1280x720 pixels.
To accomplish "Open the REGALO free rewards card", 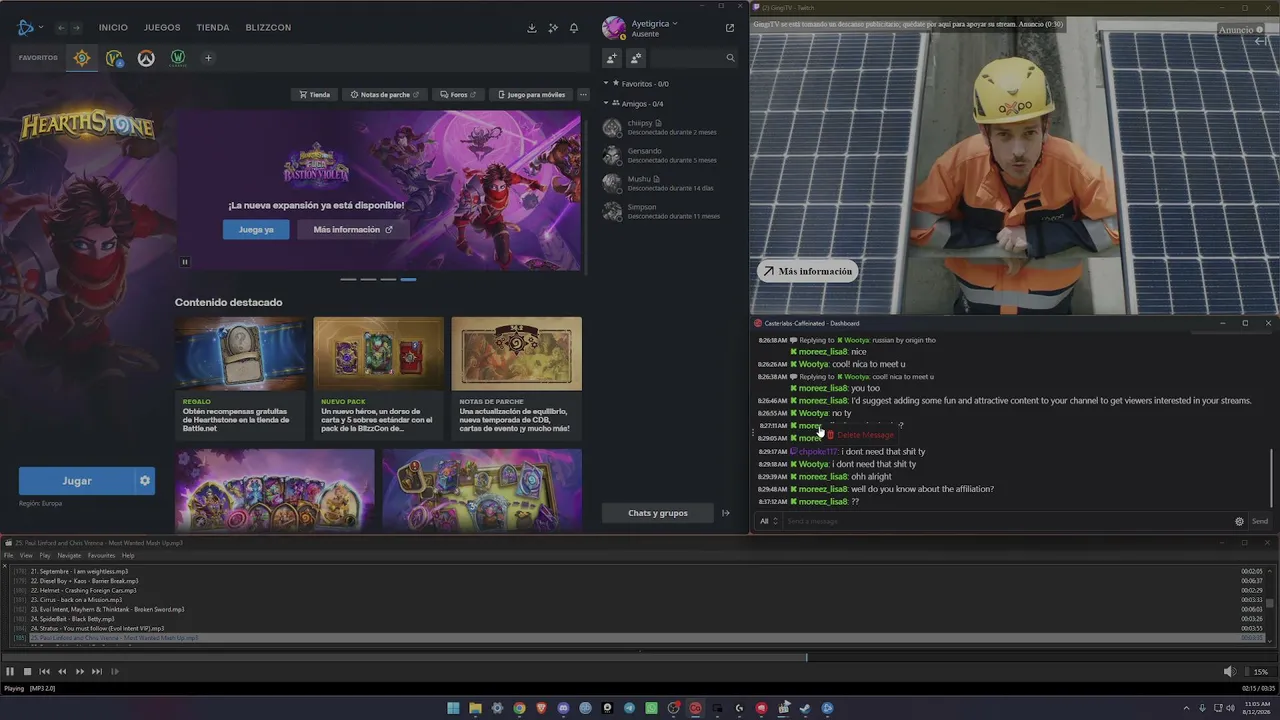I will (x=240, y=378).
